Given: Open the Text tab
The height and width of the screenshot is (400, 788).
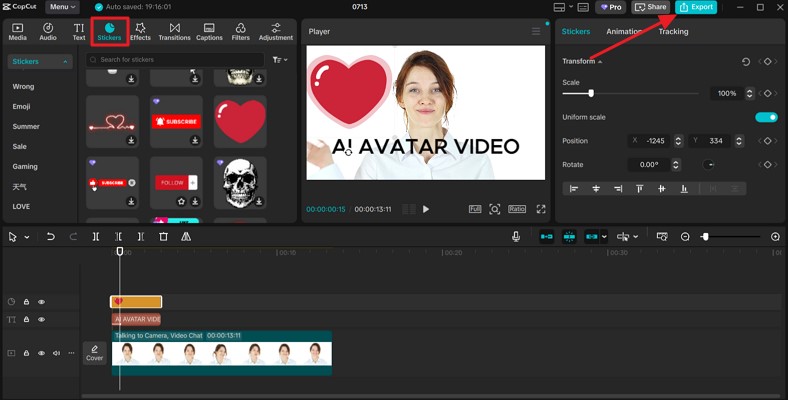Looking at the screenshot, I should pos(79,32).
